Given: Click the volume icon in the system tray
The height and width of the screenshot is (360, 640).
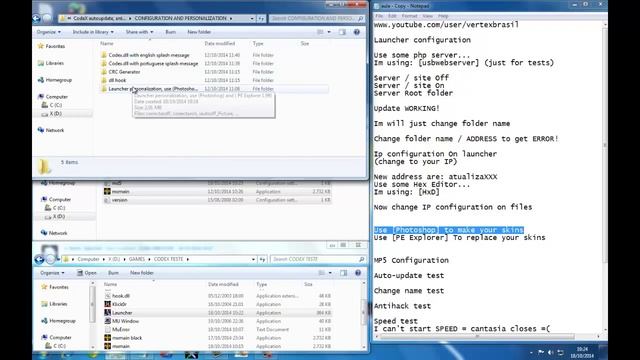Looking at the screenshot, I should pos(550,353).
